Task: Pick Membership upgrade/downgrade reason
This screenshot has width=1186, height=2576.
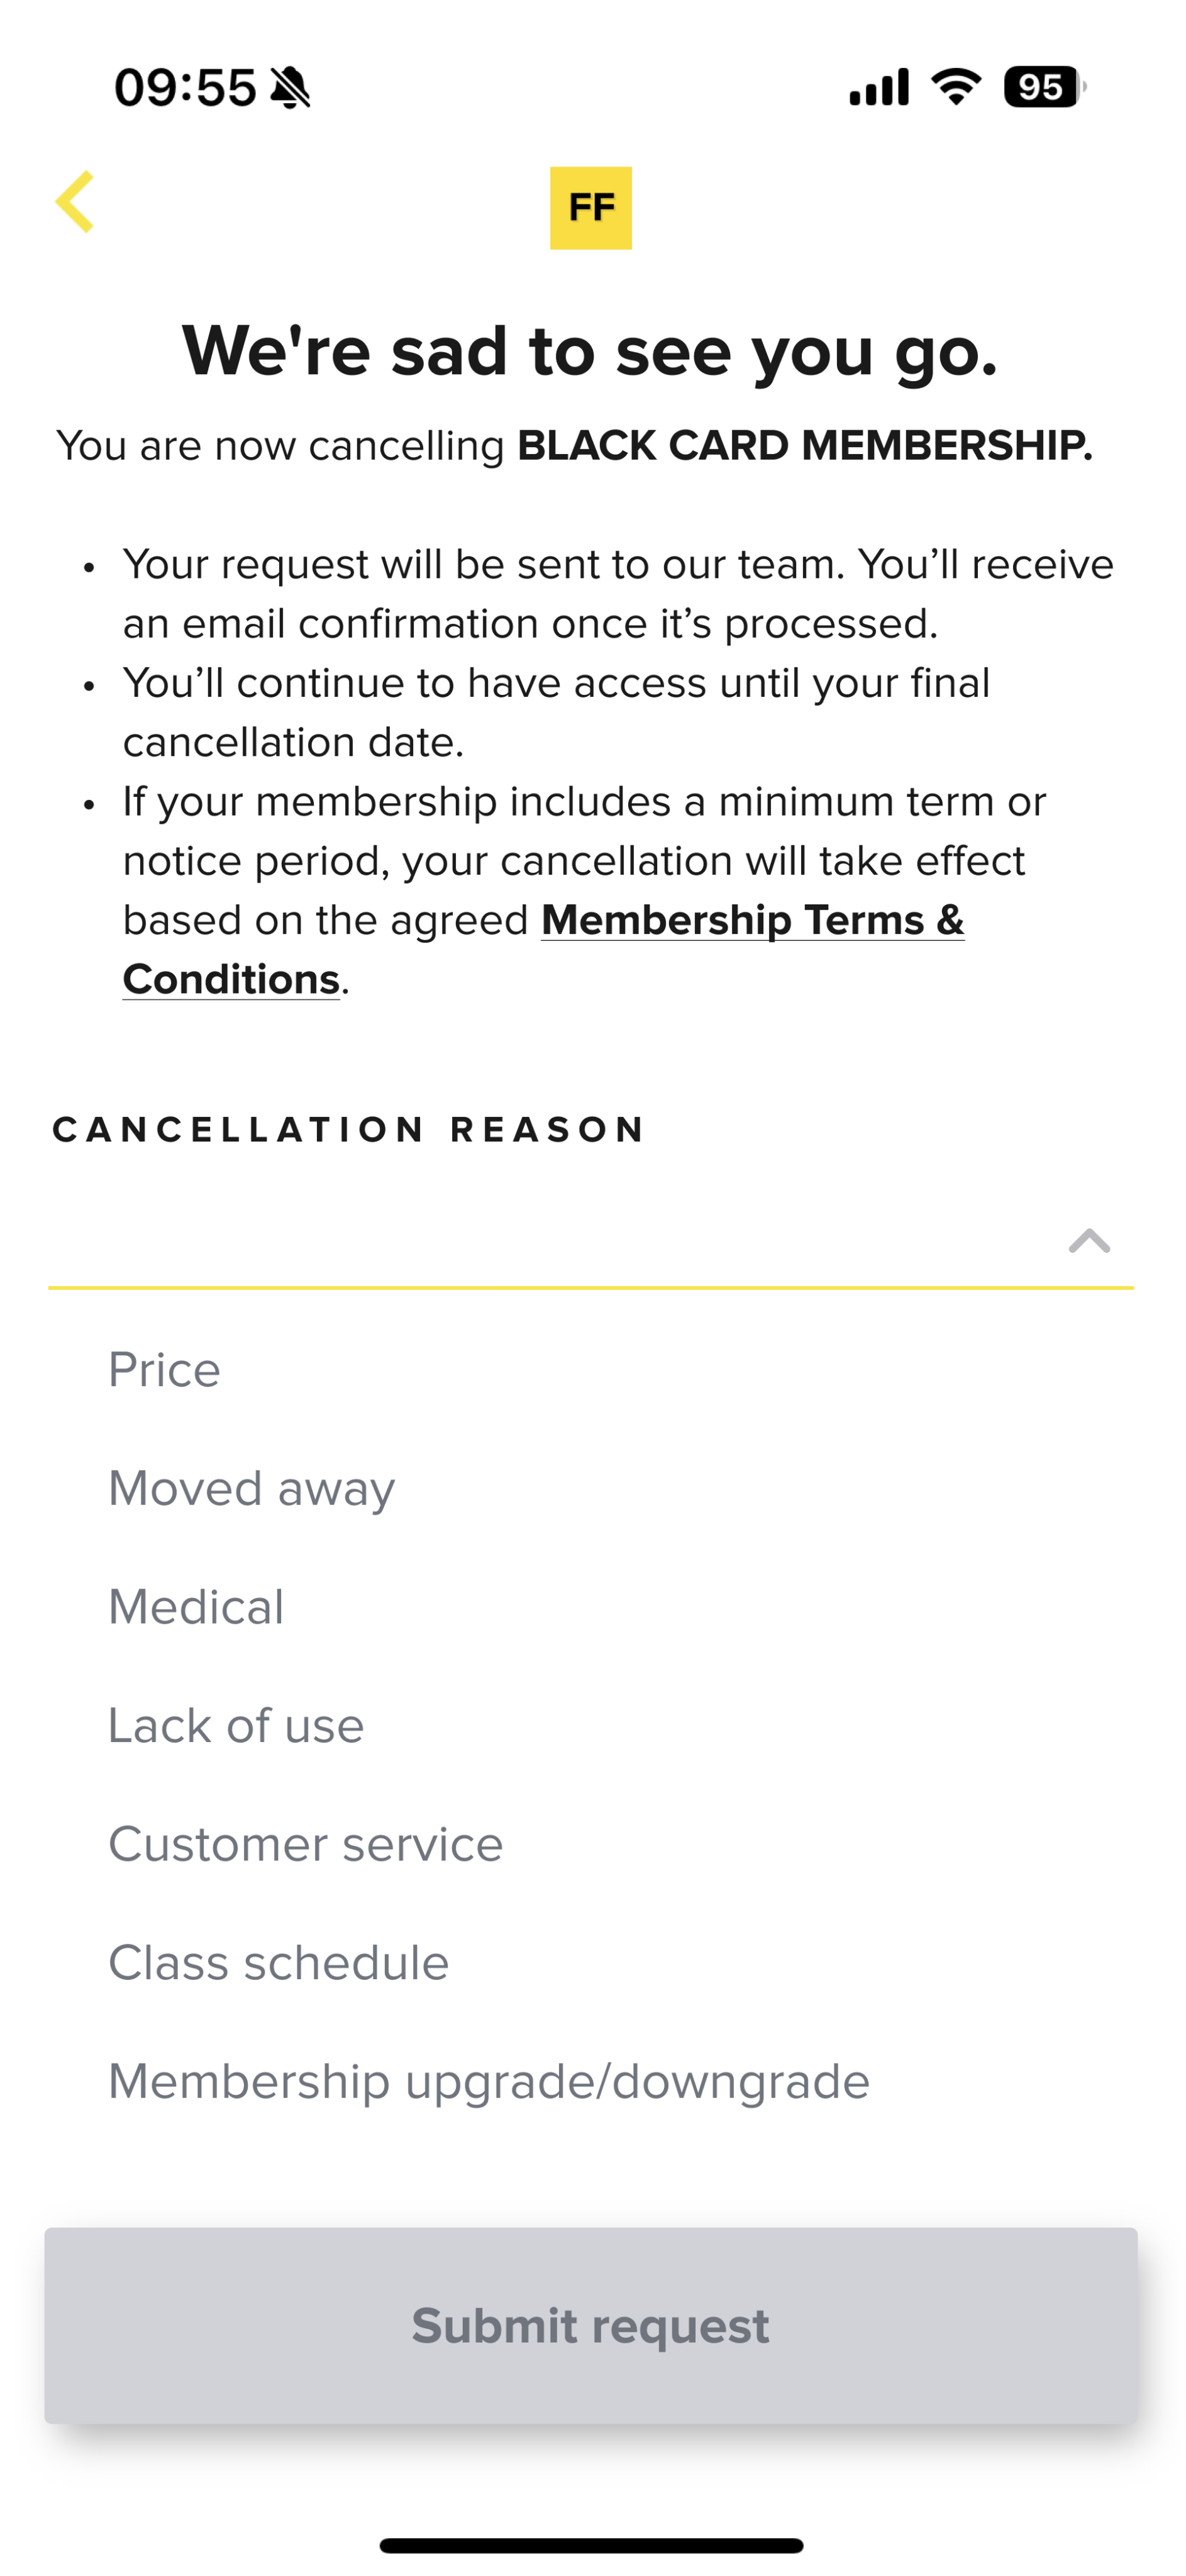Action: (x=489, y=2082)
